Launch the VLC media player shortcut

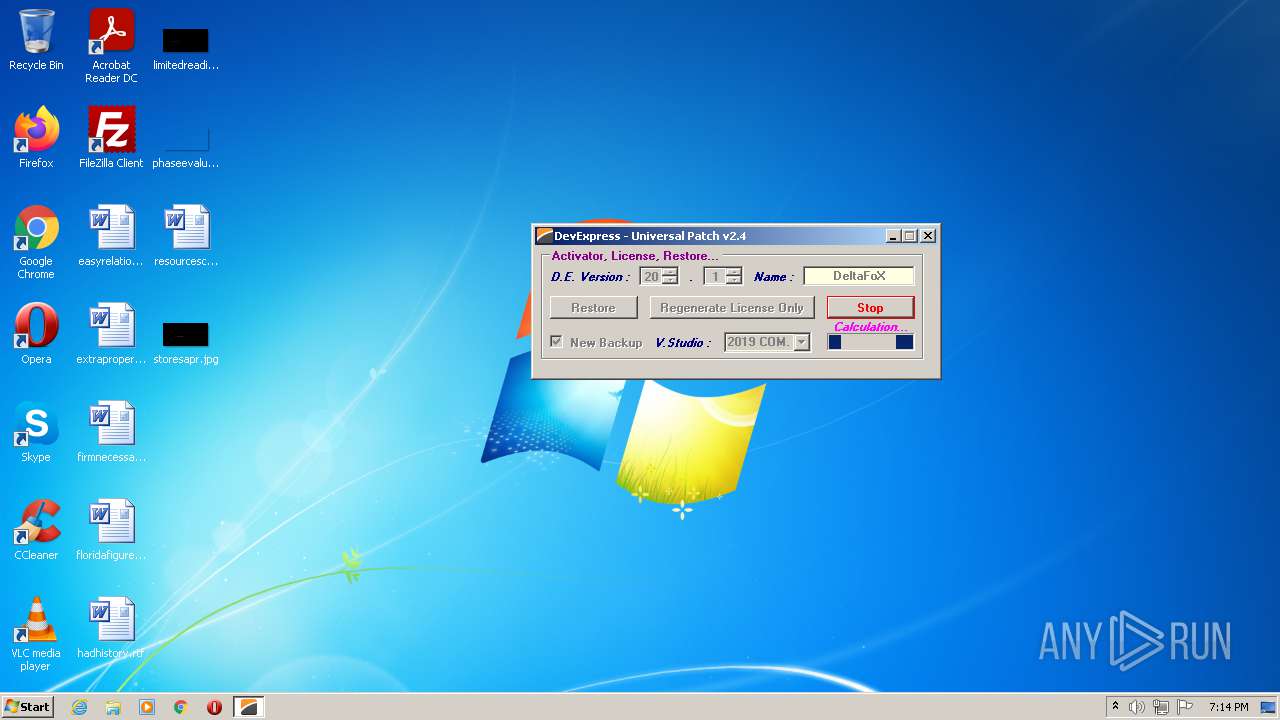coord(36,634)
